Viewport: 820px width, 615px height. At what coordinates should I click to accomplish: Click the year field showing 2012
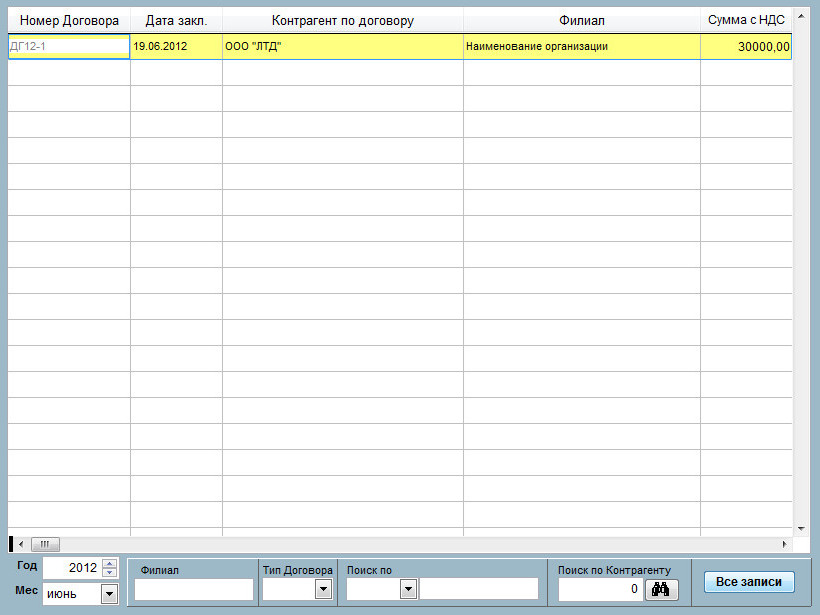click(73, 568)
